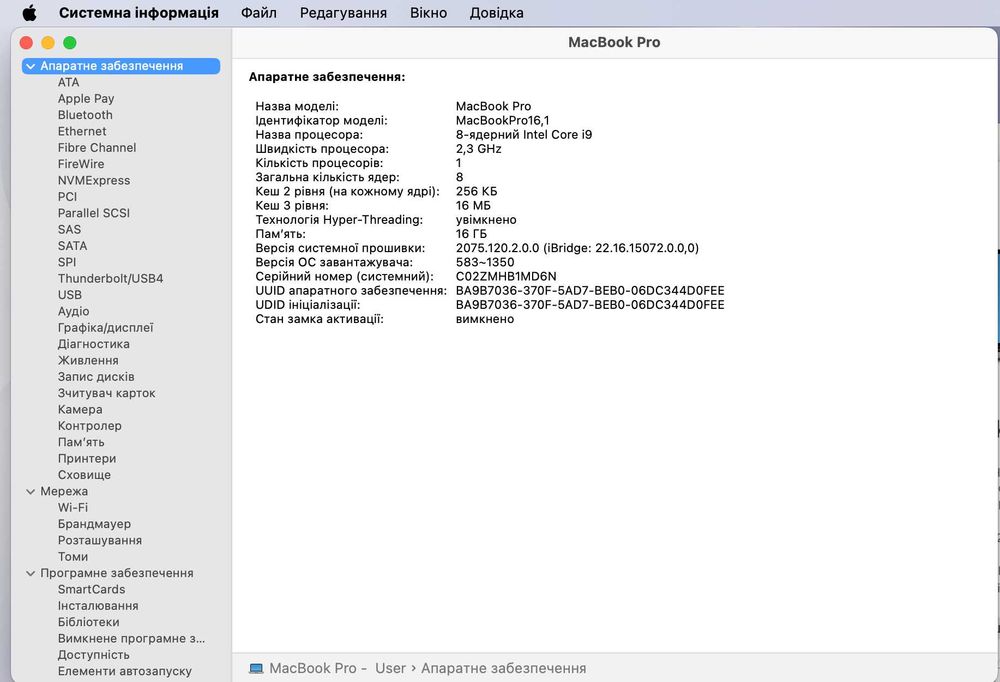
Task: Click the MacBook Pro laptop icon in path bar
Action: (x=256, y=669)
